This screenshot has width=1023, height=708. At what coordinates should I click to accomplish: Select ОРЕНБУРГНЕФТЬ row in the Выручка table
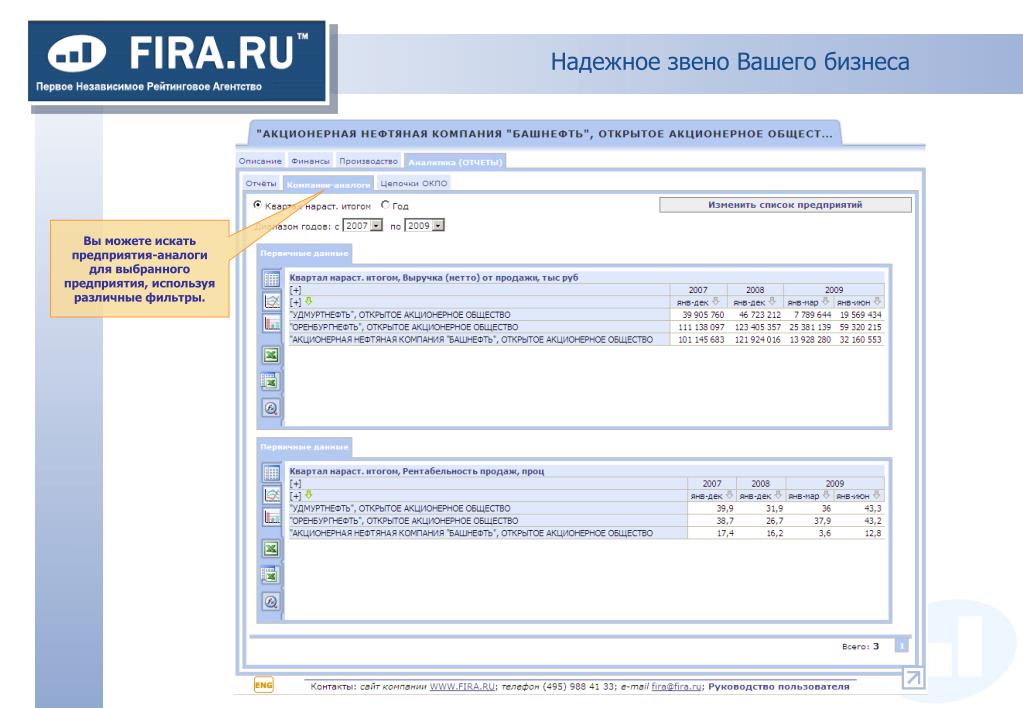(x=586, y=327)
